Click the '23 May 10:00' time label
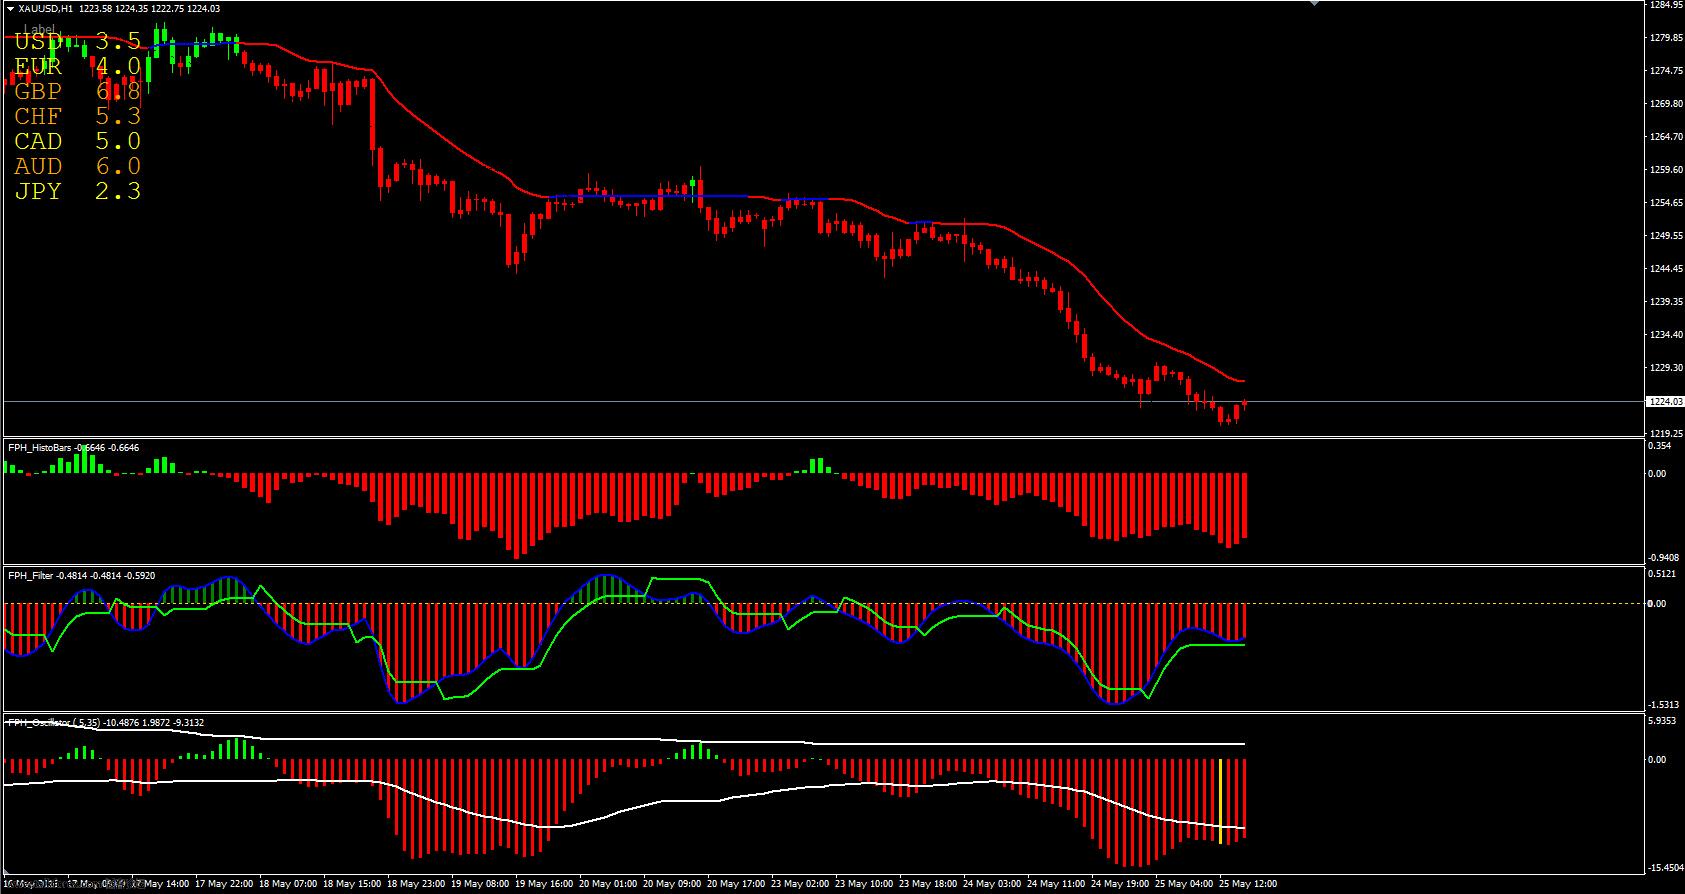1685x894 pixels. [863, 884]
